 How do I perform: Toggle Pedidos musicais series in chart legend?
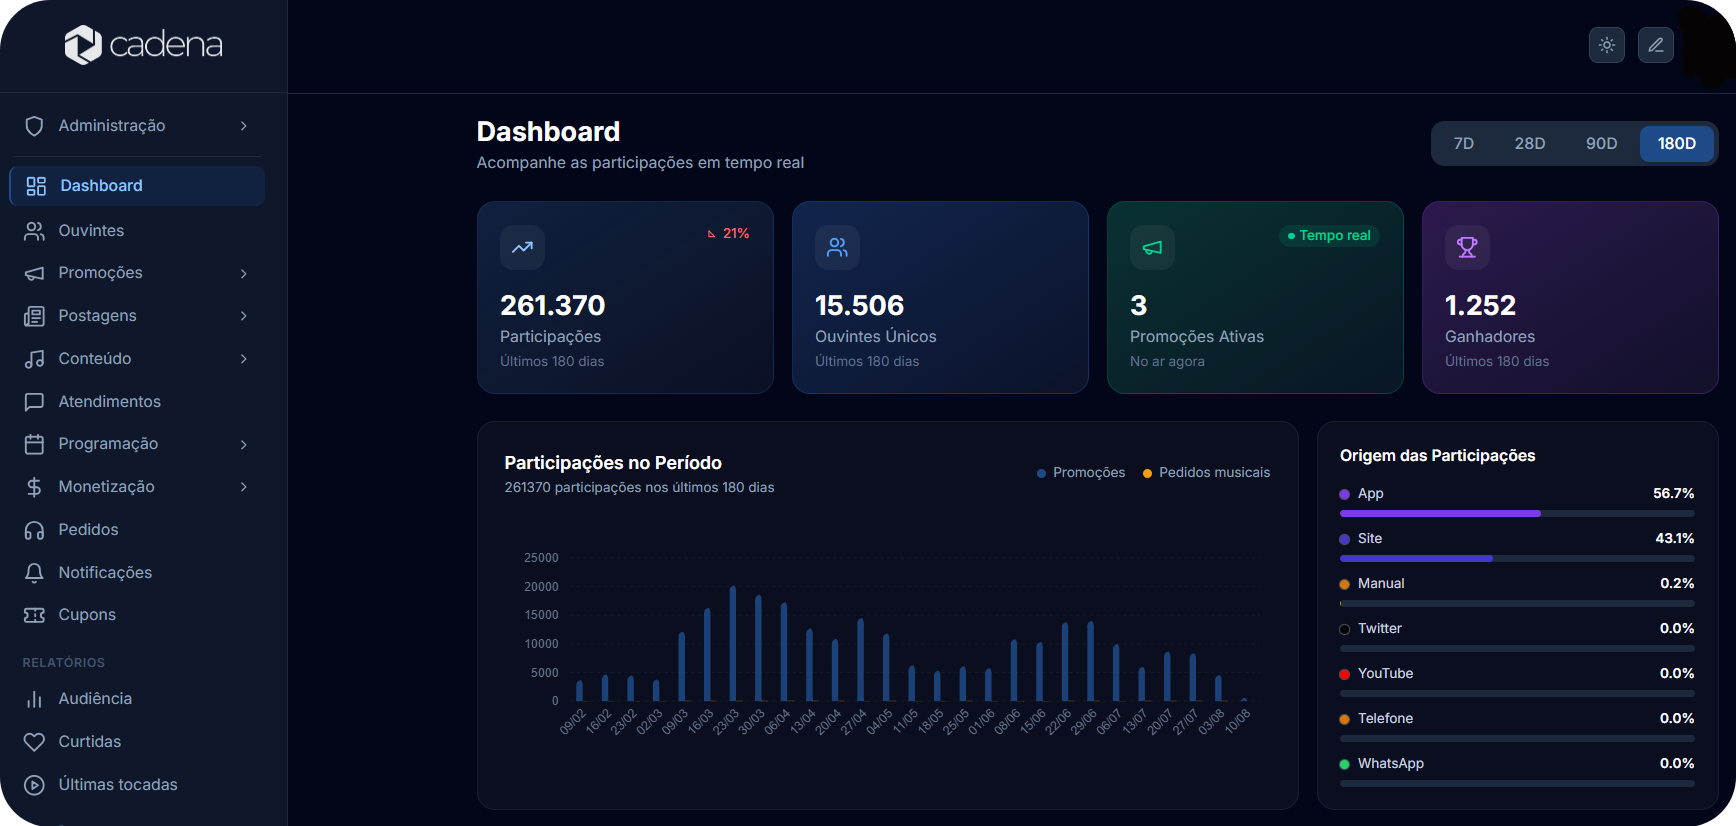[1206, 473]
